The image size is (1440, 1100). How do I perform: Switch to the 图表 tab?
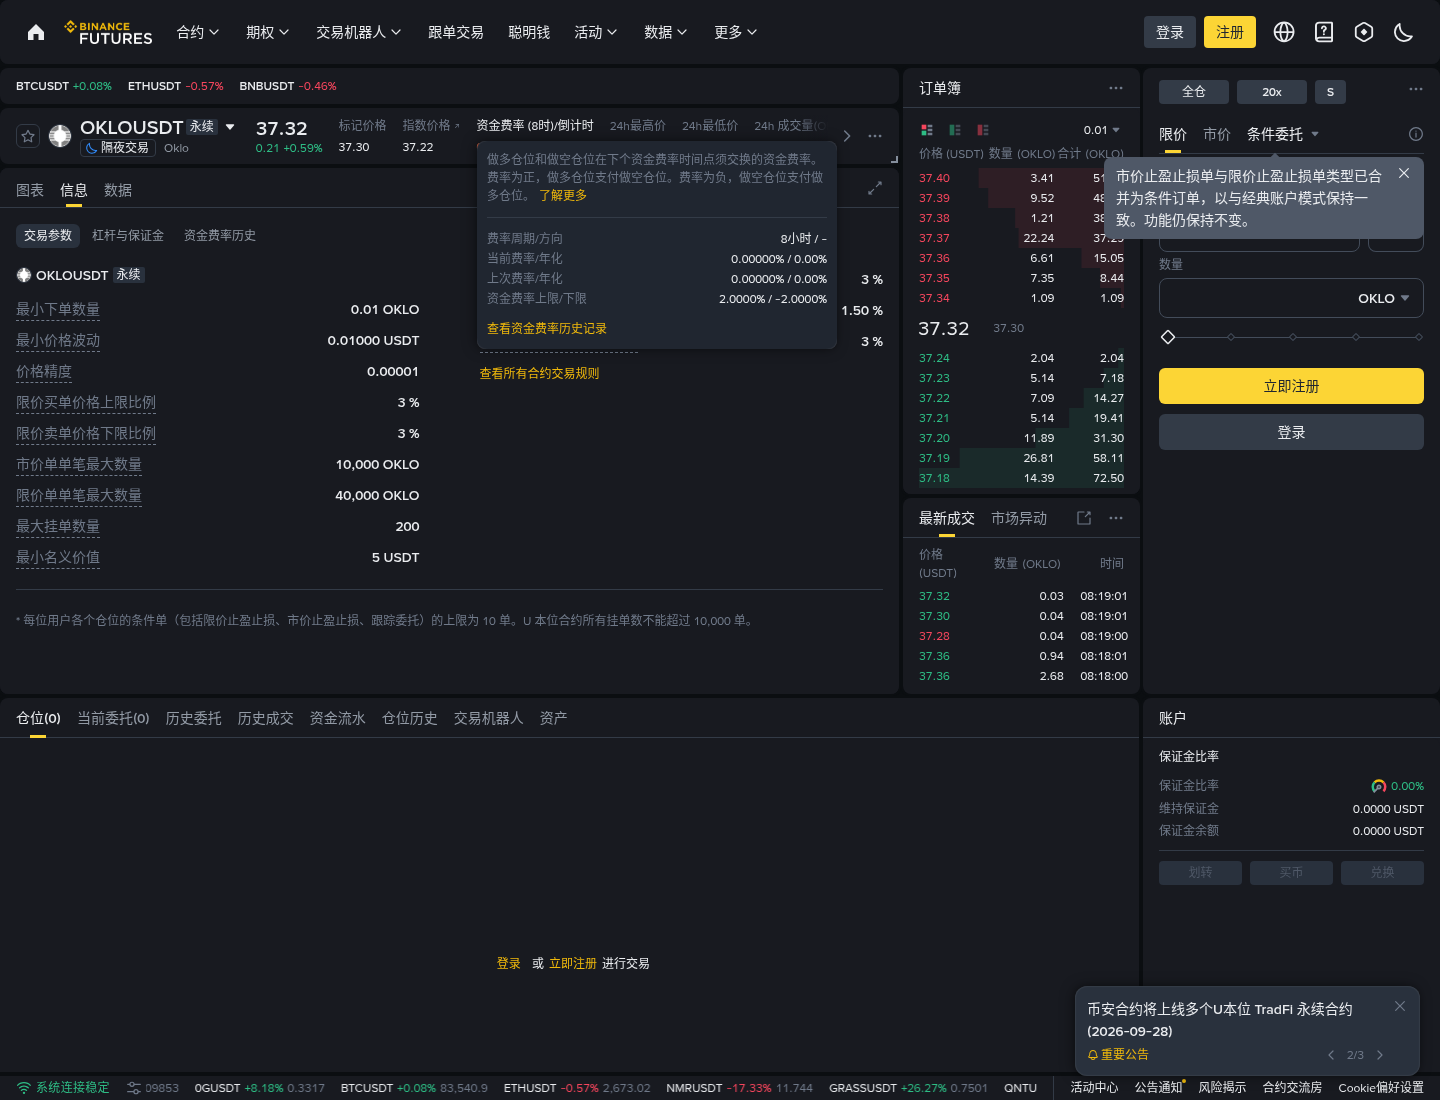[30, 190]
